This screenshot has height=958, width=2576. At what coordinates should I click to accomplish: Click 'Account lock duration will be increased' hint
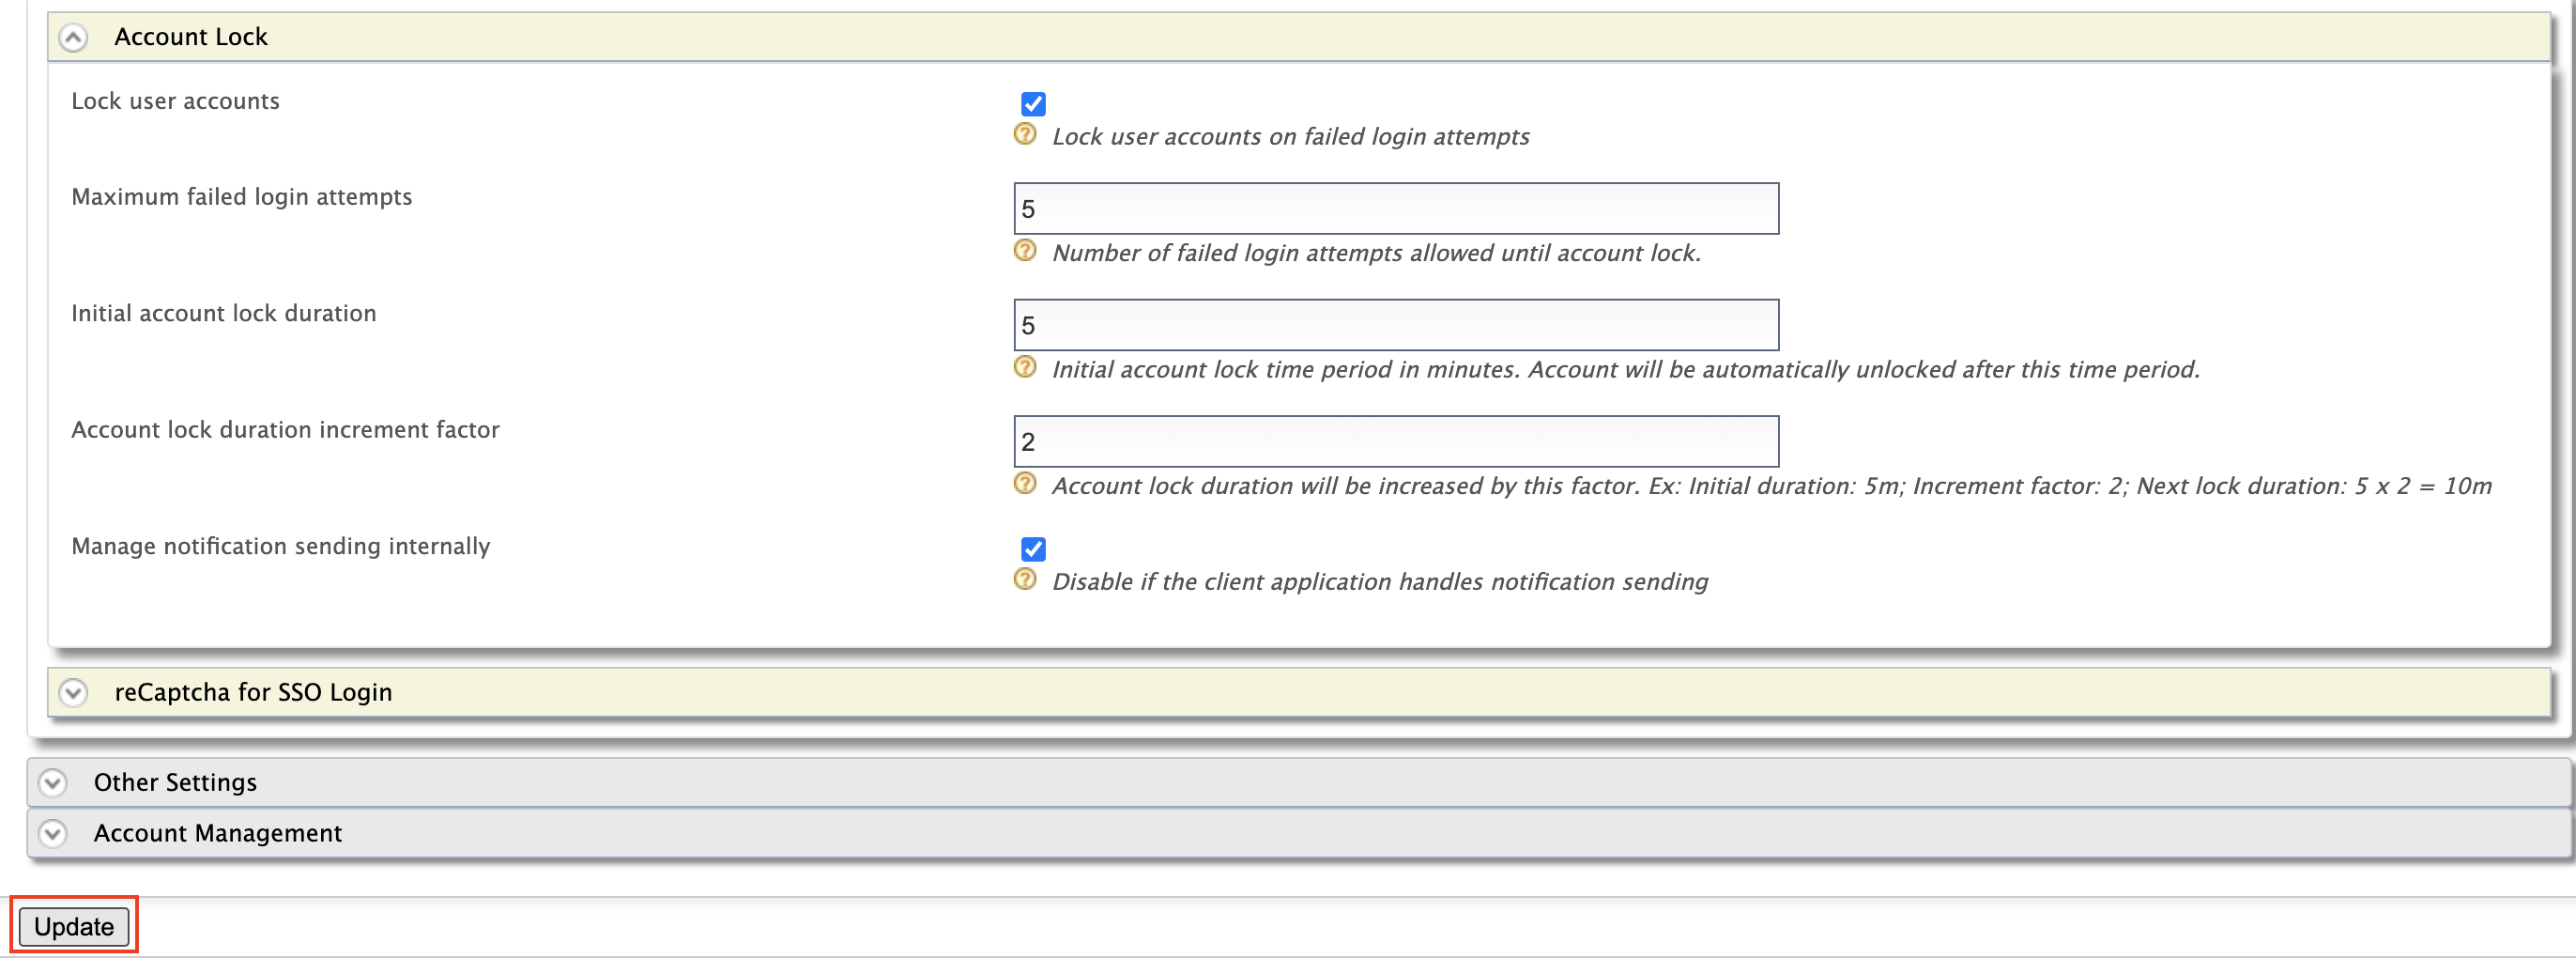(1771, 486)
